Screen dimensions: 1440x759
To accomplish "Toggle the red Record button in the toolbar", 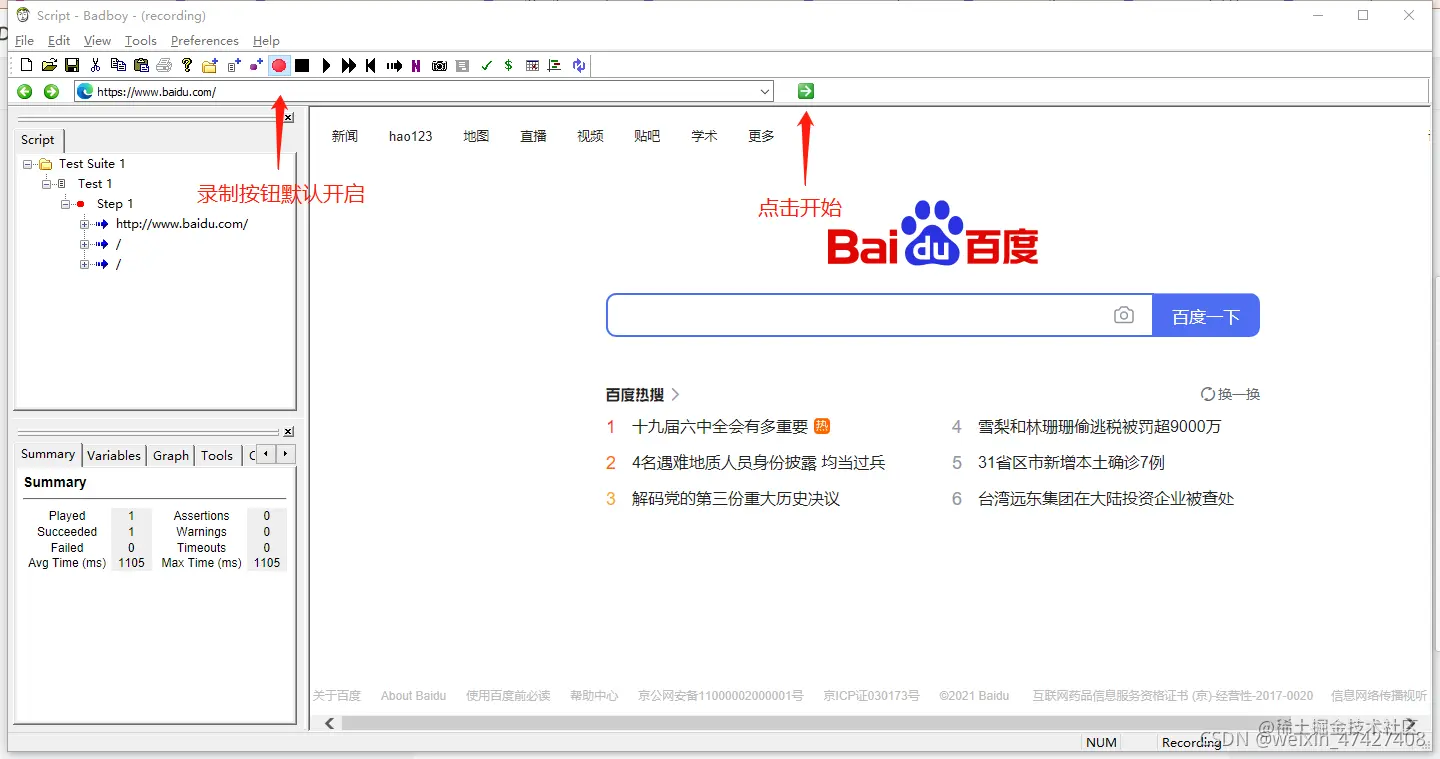I will 279,65.
